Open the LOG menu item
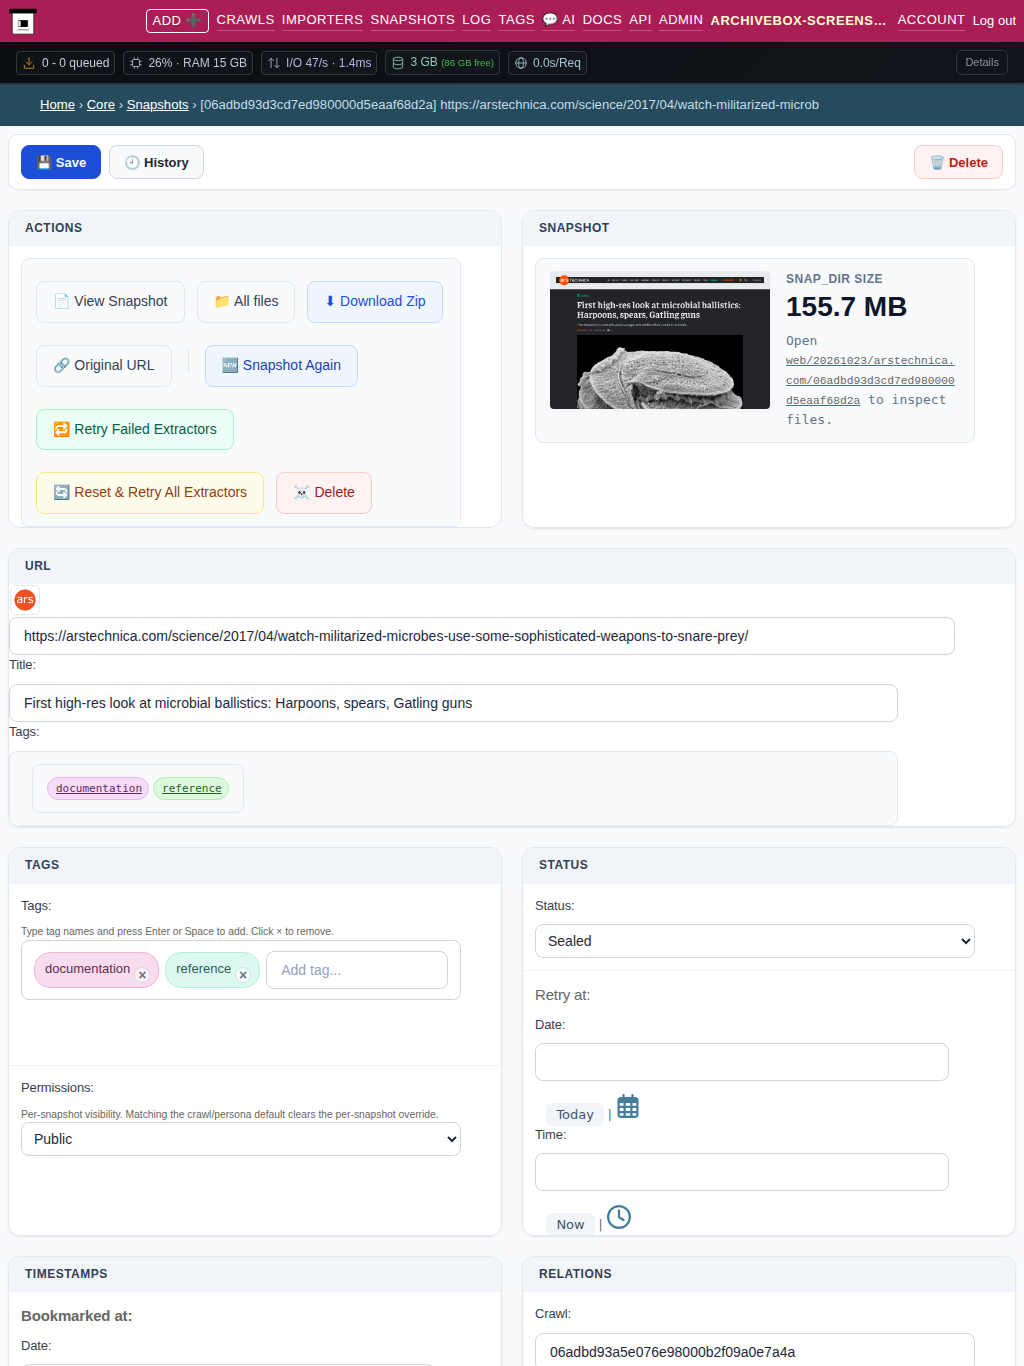1024x1366 pixels. click(x=476, y=20)
